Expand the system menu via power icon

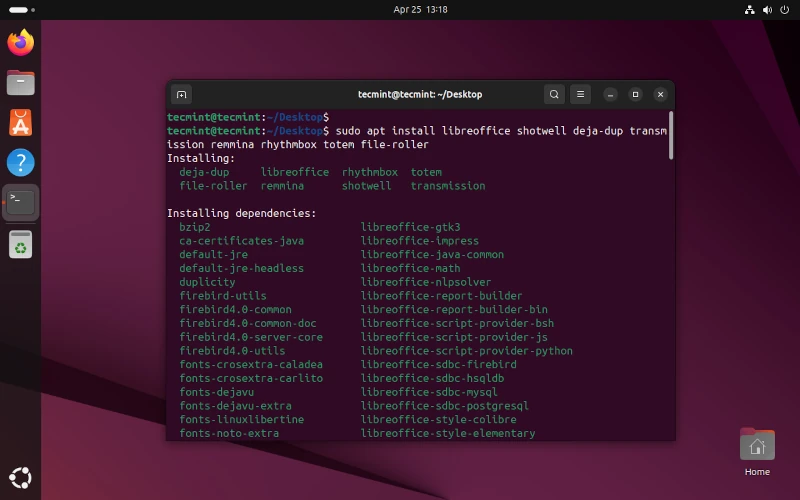click(x=783, y=9)
